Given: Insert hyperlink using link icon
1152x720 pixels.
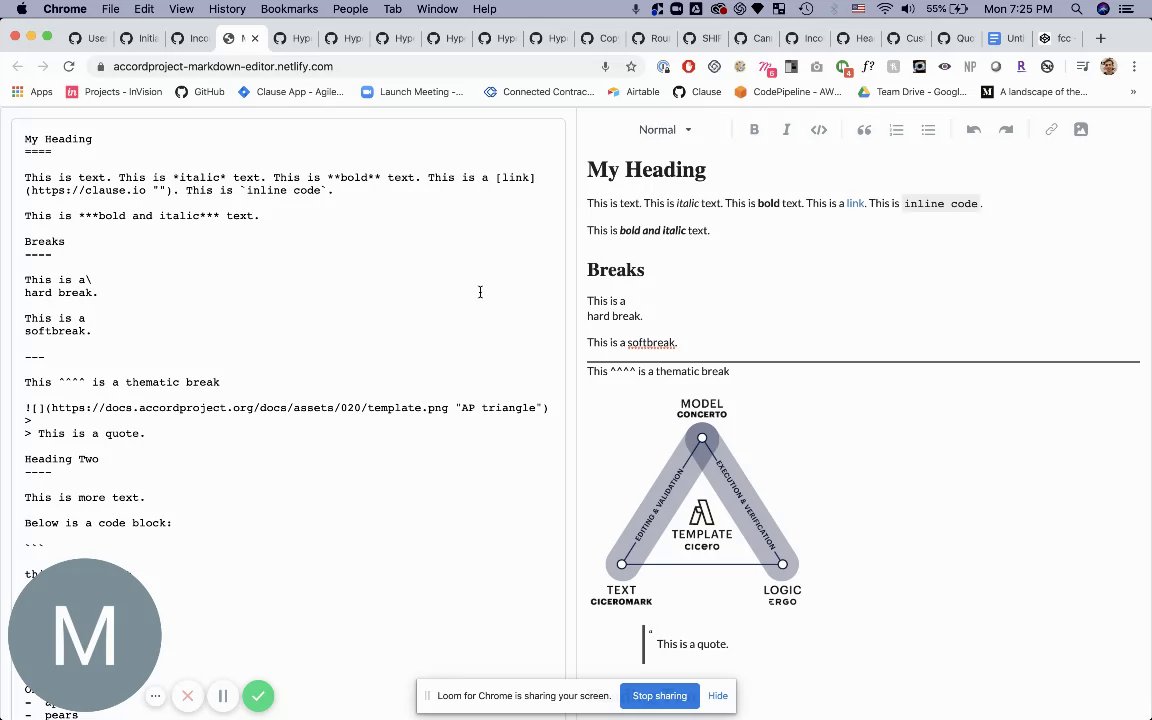Looking at the screenshot, I should click(x=1051, y=129).
